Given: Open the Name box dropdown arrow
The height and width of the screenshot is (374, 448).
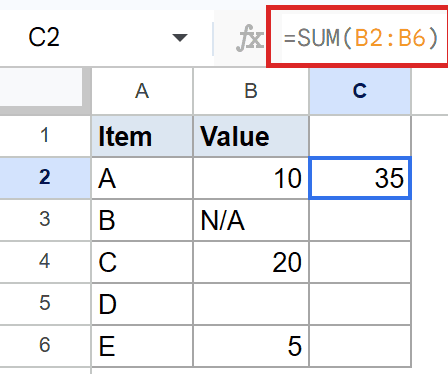Looking at the screenshot, I should [x=180, y=38].
